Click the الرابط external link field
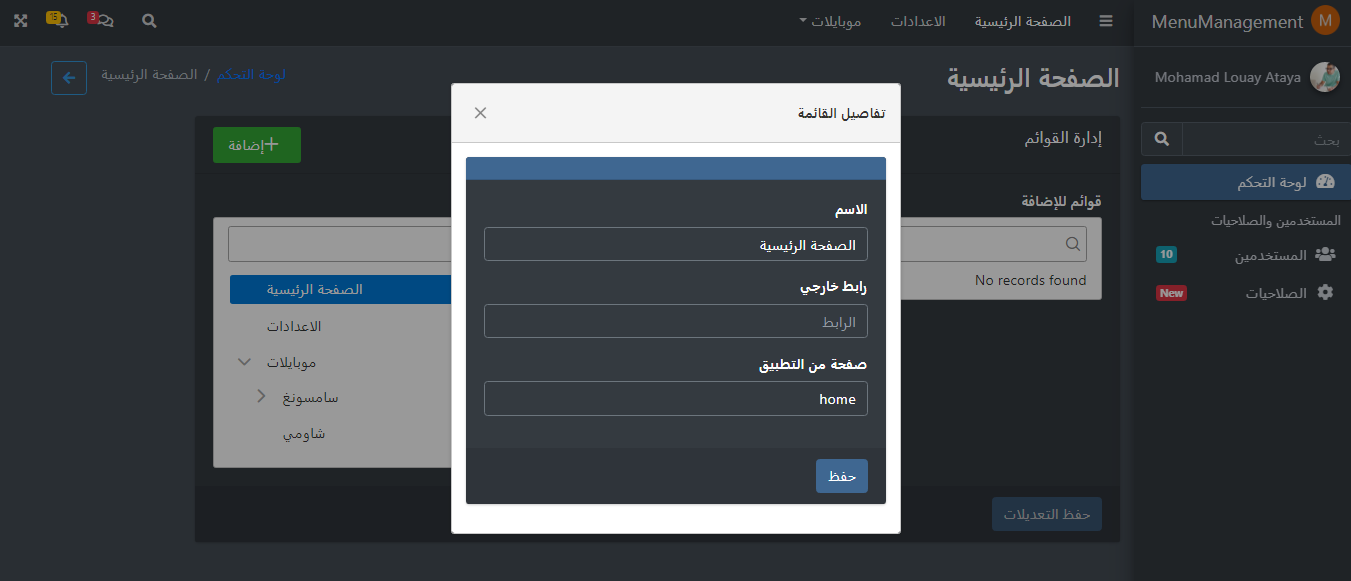The image size is (1351, 581). [x=676, y=322]
